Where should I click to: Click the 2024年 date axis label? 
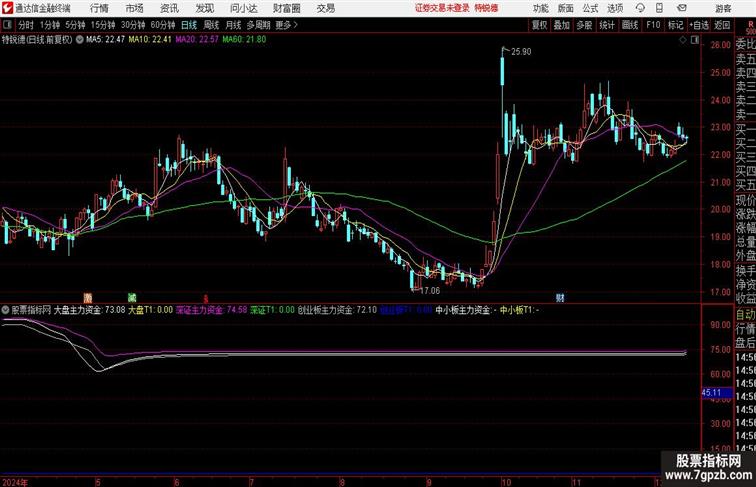15,482
